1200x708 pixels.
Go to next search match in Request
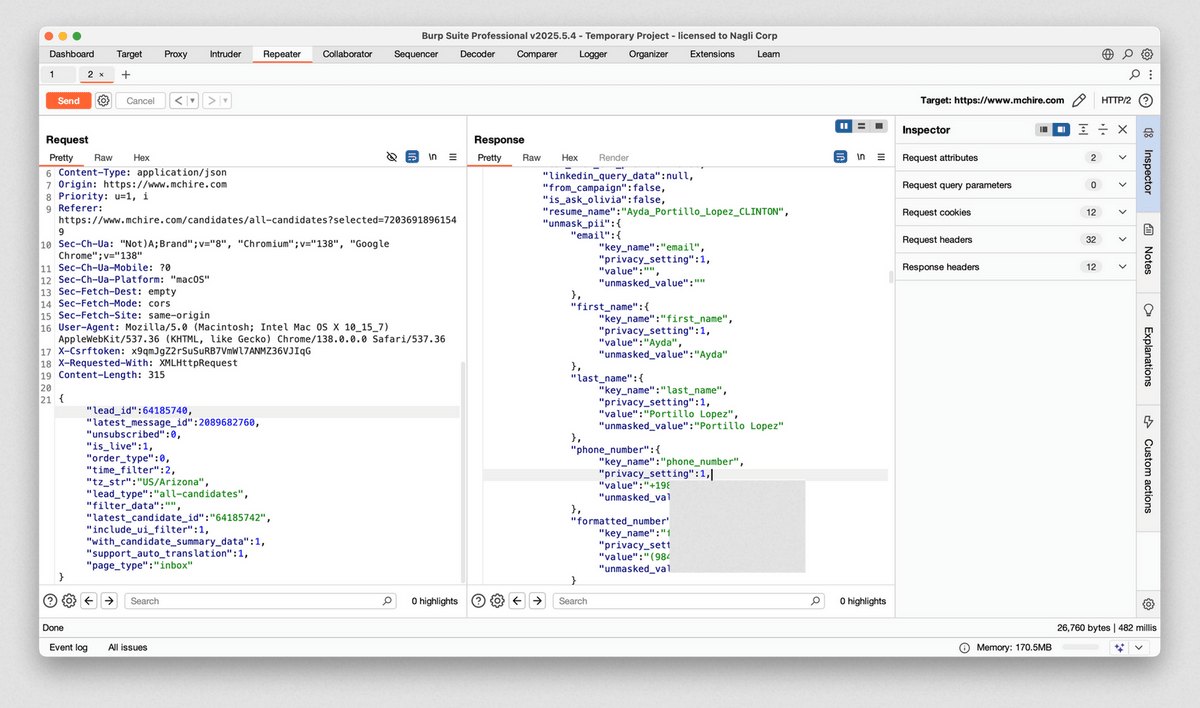[109, 601]
